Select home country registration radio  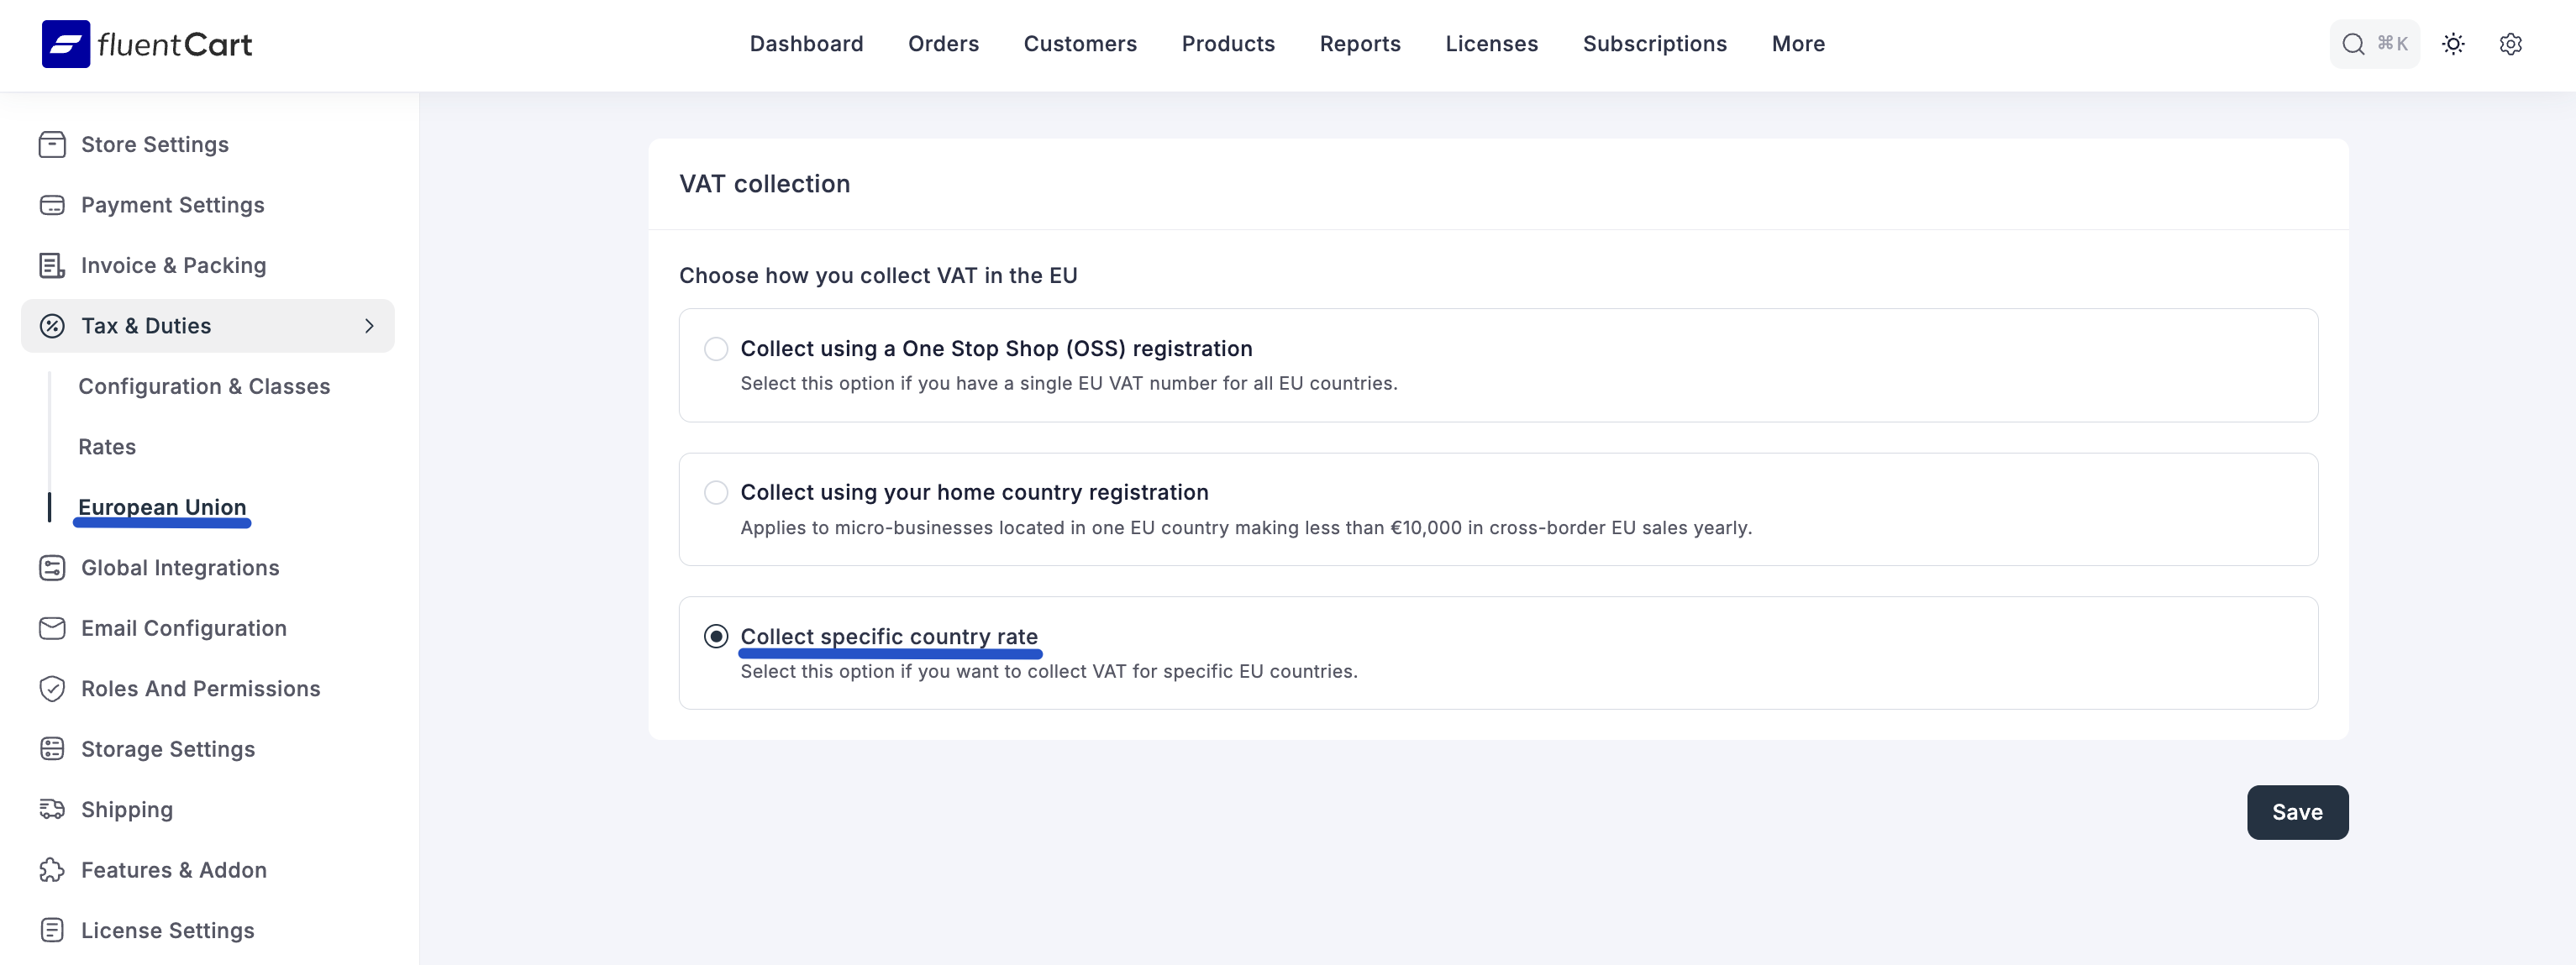point(716,493)
